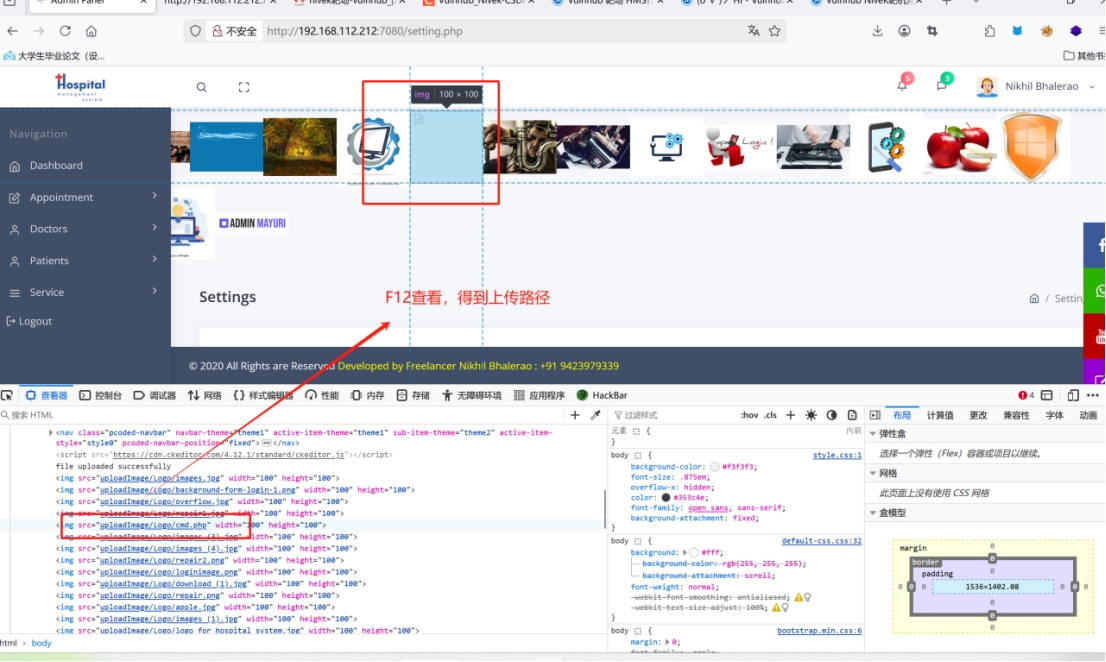Open devtools more options ellipsis menu
This screenshot has width=1106, height=662.
(1093, 396)
